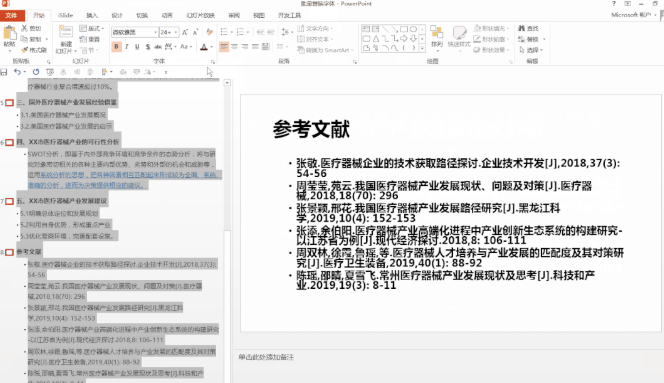Viewport: 664px width, 383px height.
Task: Toggle Italic formatting
Action: coord(127,47)
